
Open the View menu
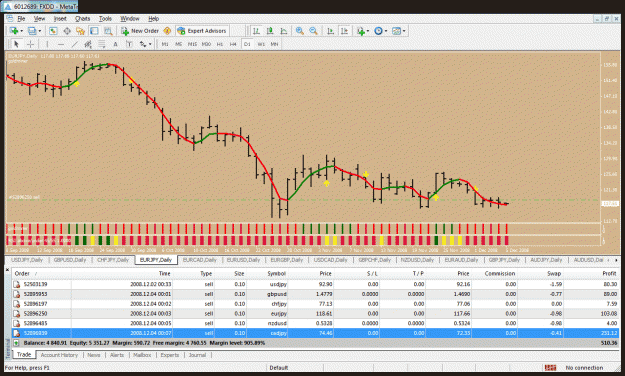coord(39,19)
